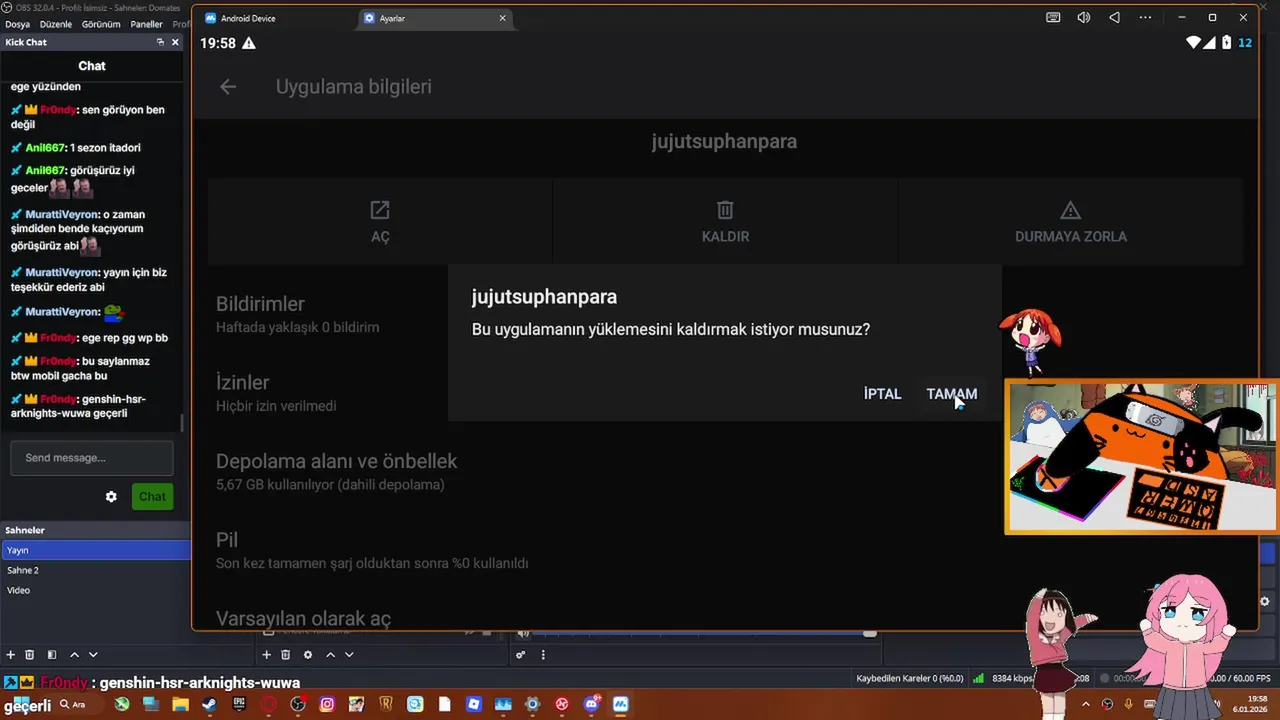Add a new scene with plus icon
Image resolution: width=1280 pixels, height=720 pixels.
(x=11, y=655)
